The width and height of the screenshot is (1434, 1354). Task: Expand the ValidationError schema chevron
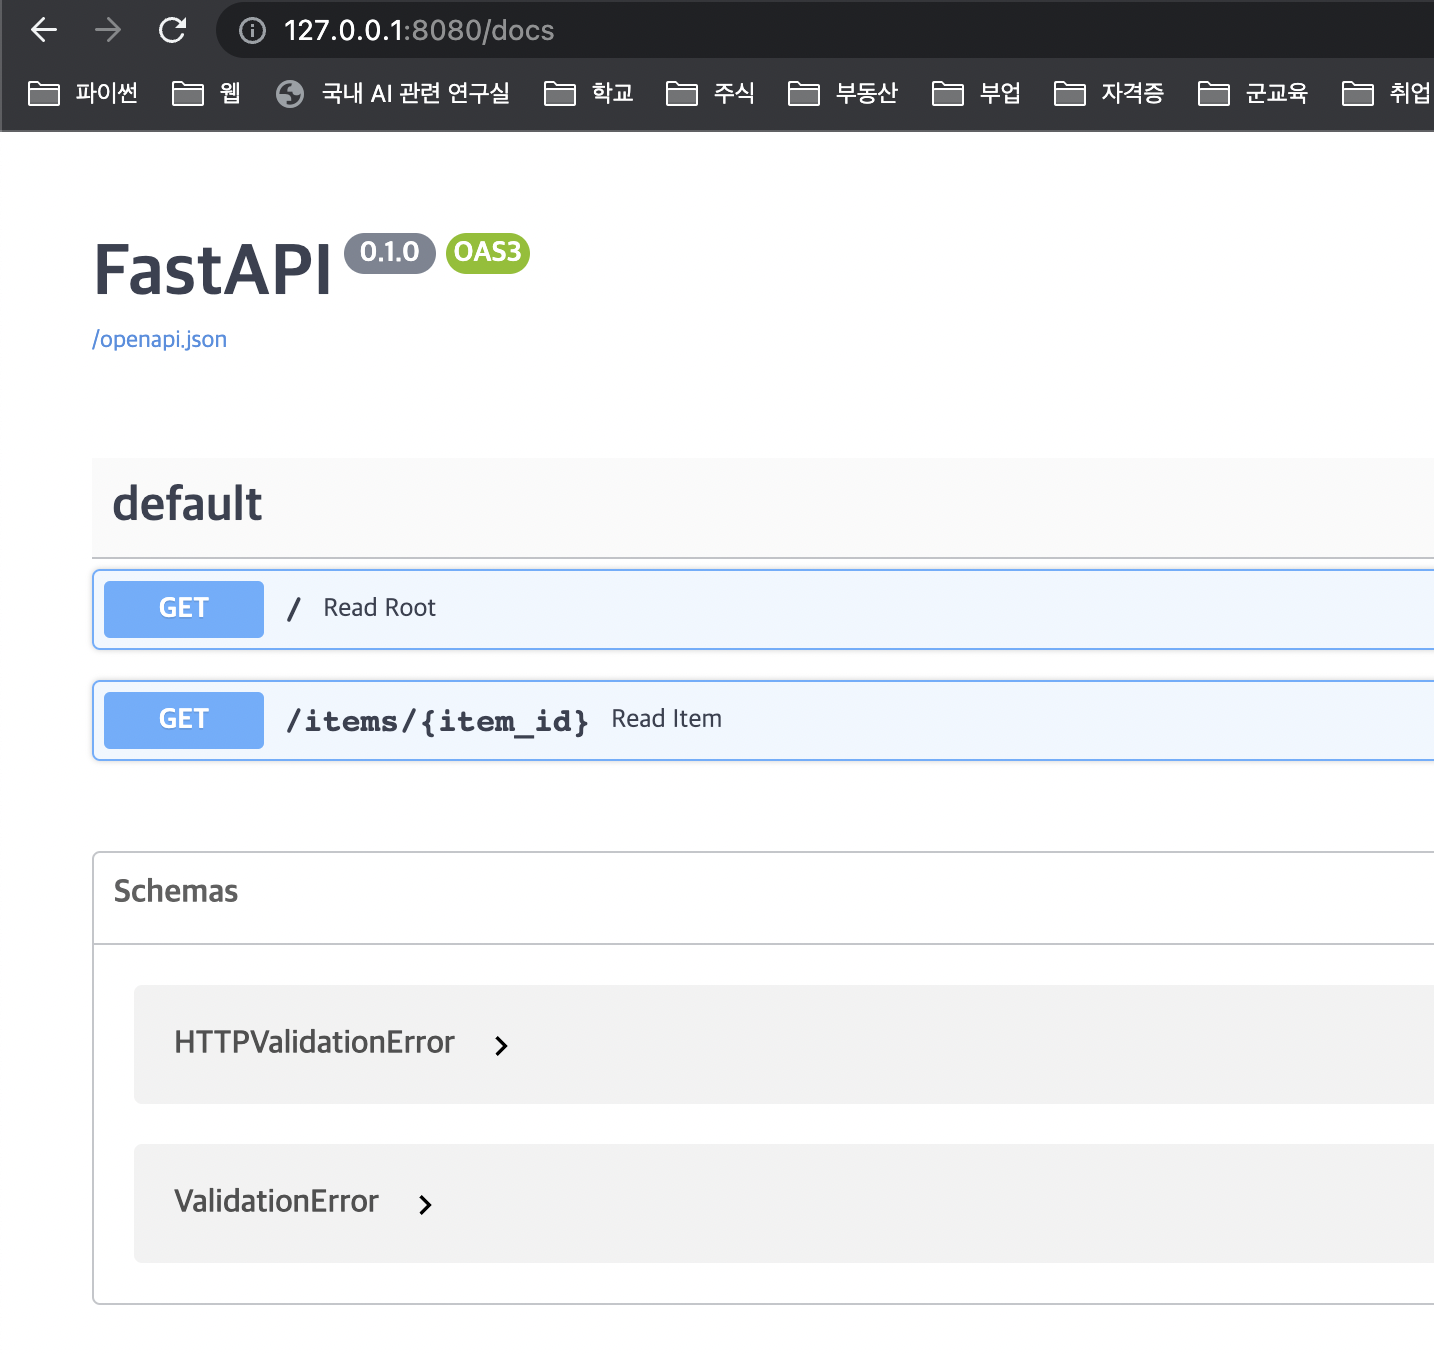point(425,1205)
